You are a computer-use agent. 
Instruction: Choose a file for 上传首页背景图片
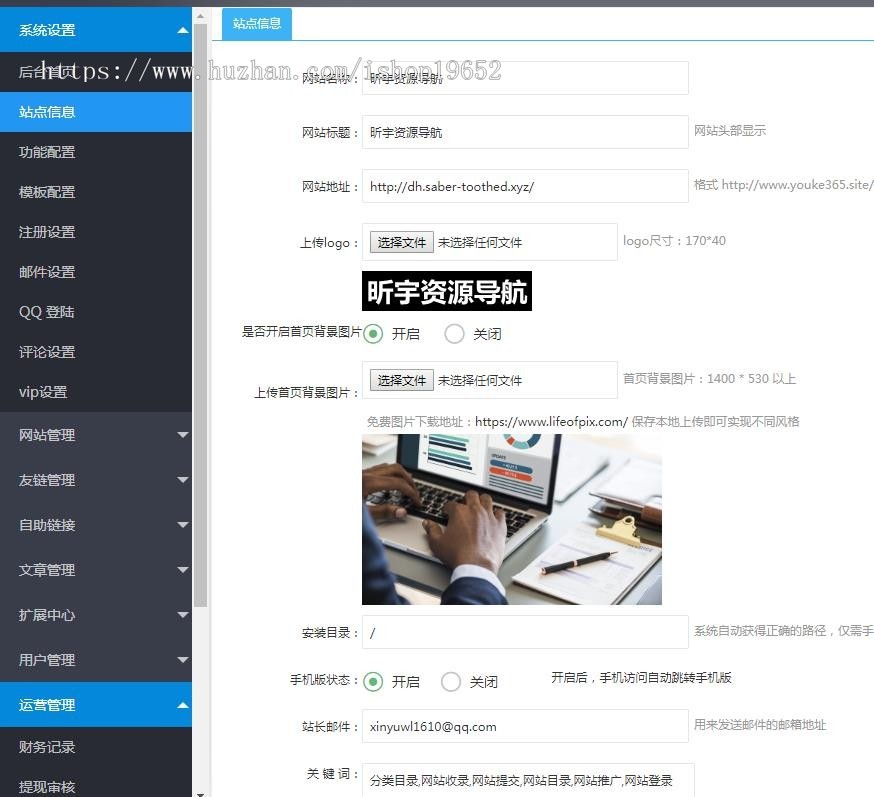coord(401,381)
